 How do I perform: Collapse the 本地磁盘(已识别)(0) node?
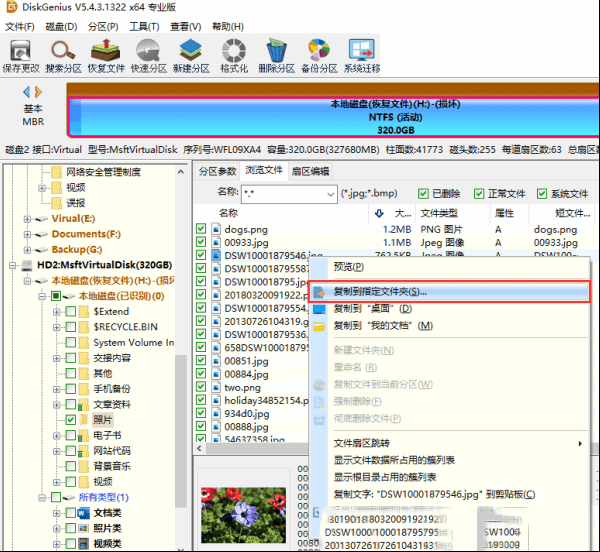pyautogui.click(x=41, y=296)
